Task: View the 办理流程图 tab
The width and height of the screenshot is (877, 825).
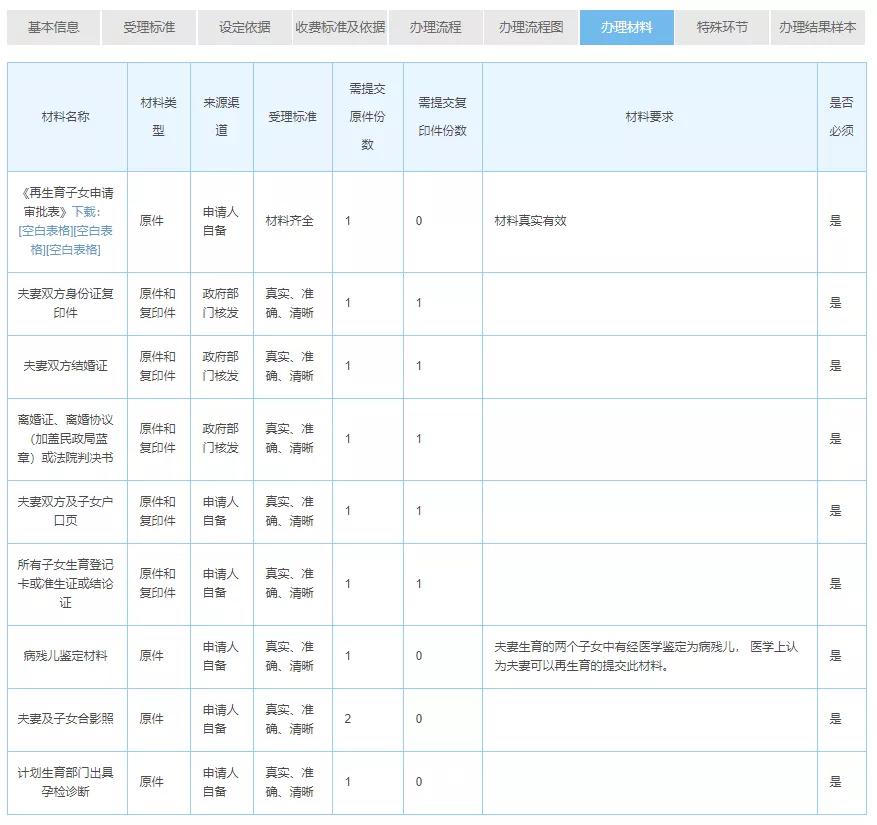Action: (x=531, y=27)
